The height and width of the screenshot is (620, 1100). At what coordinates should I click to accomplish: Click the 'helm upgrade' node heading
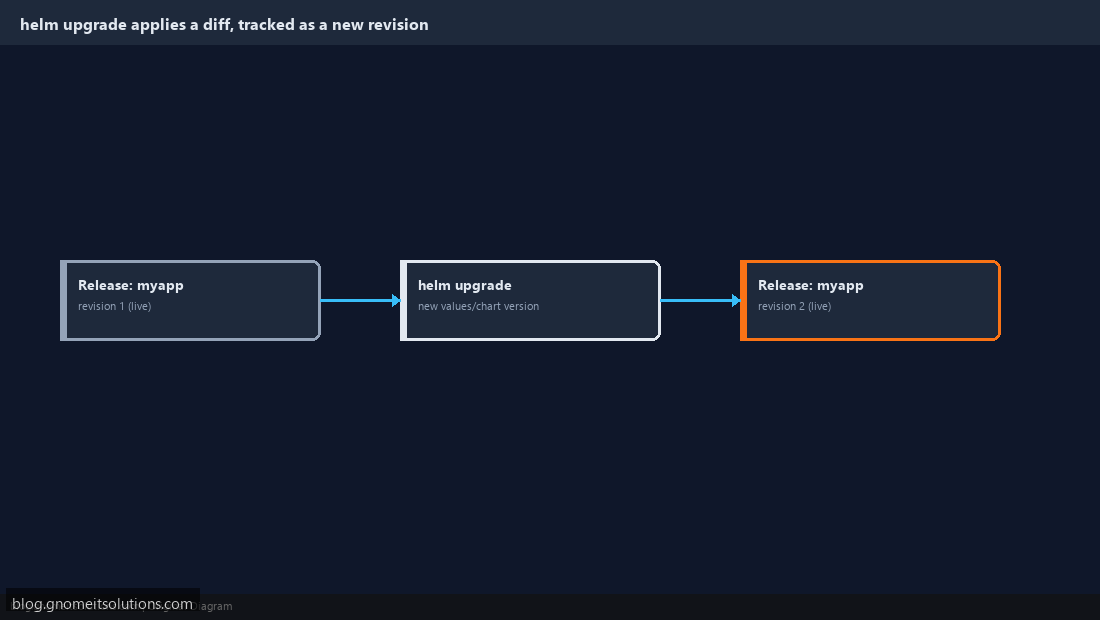(x=464, y=285)
